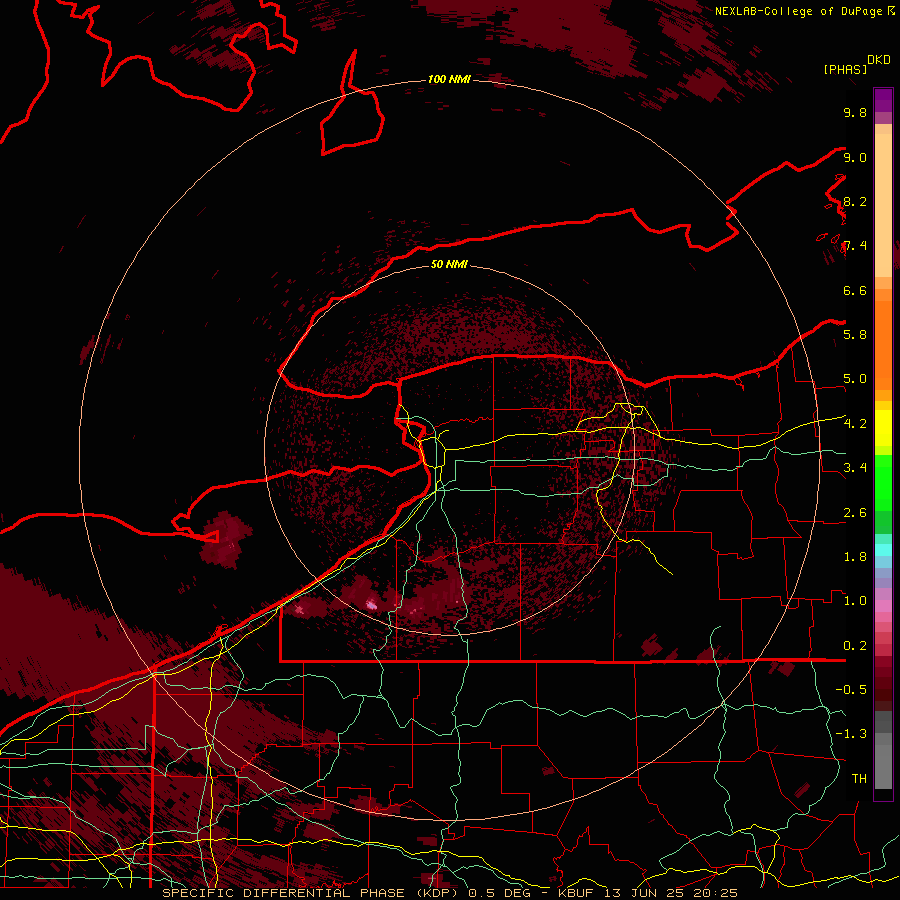Viewport: 900px width, 900px height.
Task: Click the yellow segment of the color bar
Action: click(883, 428)
